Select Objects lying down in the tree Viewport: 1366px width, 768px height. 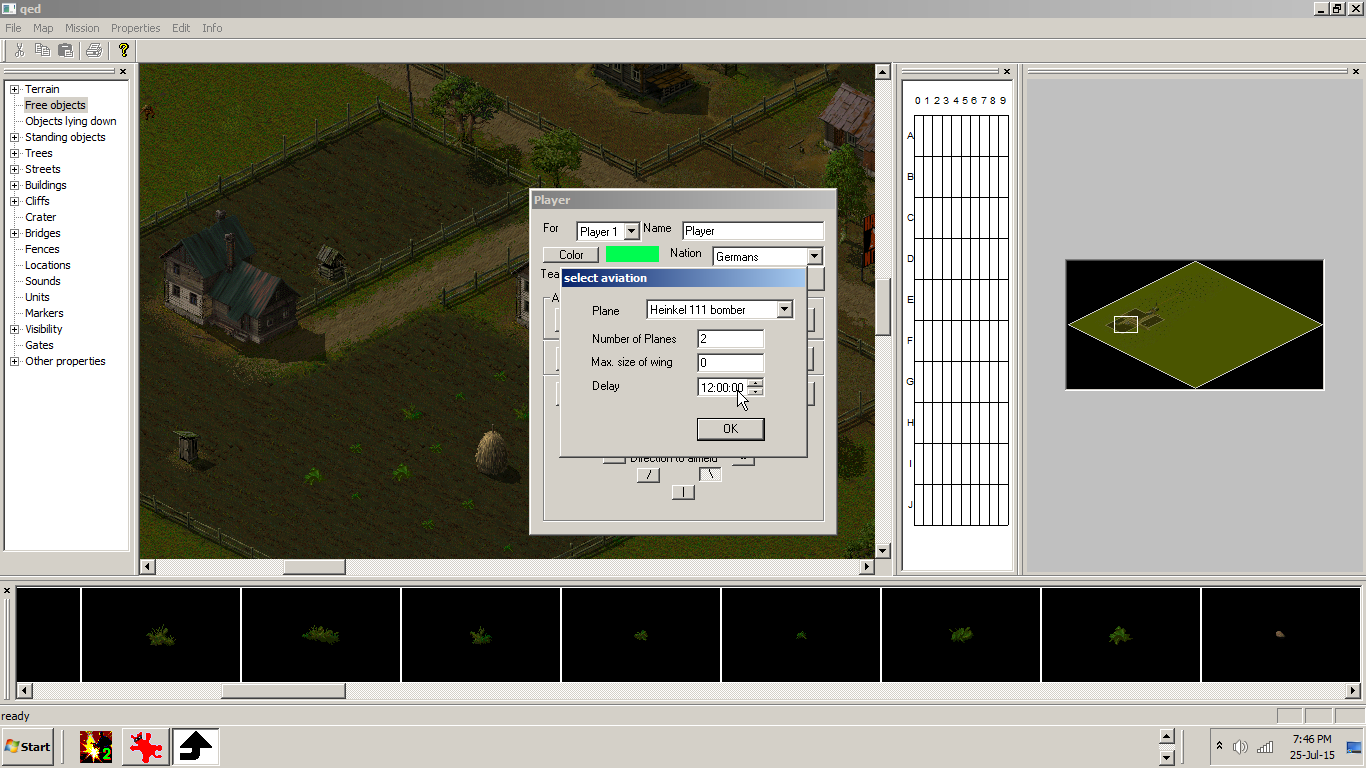71,121
